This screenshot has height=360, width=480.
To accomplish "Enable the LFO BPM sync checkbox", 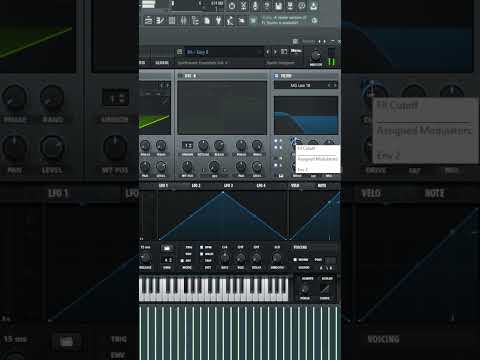I will pyautogui.click(x=201, y=248).
